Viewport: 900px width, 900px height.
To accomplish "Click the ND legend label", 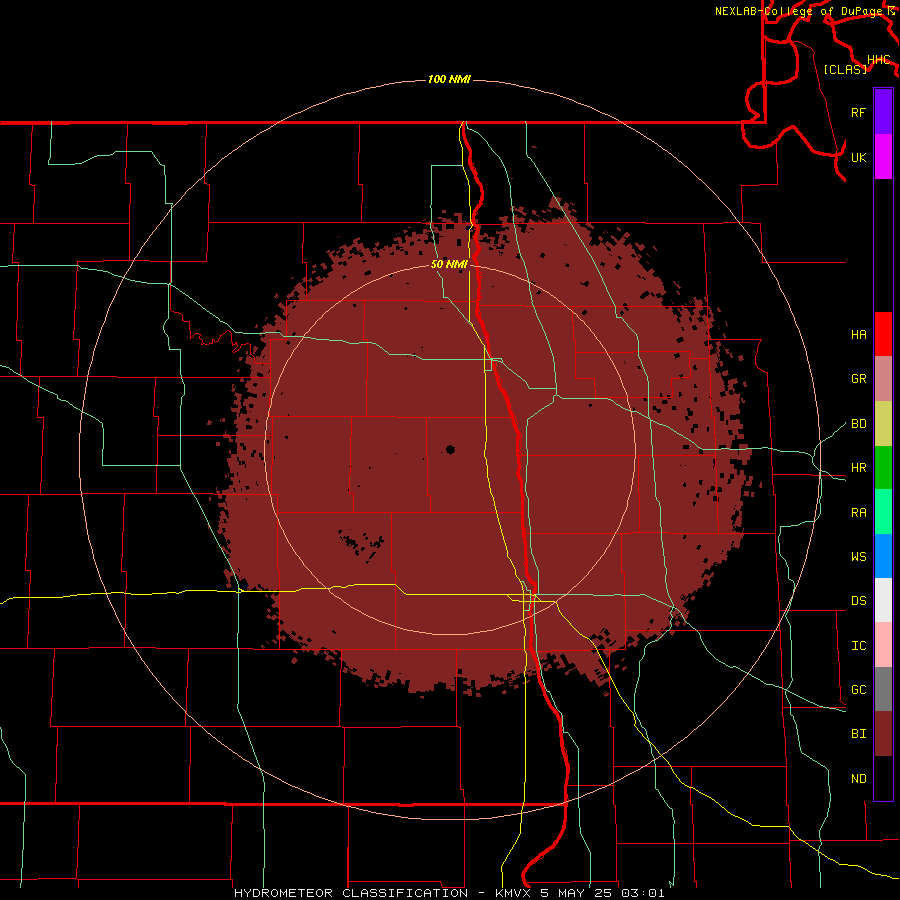I will tap(858, 778).
